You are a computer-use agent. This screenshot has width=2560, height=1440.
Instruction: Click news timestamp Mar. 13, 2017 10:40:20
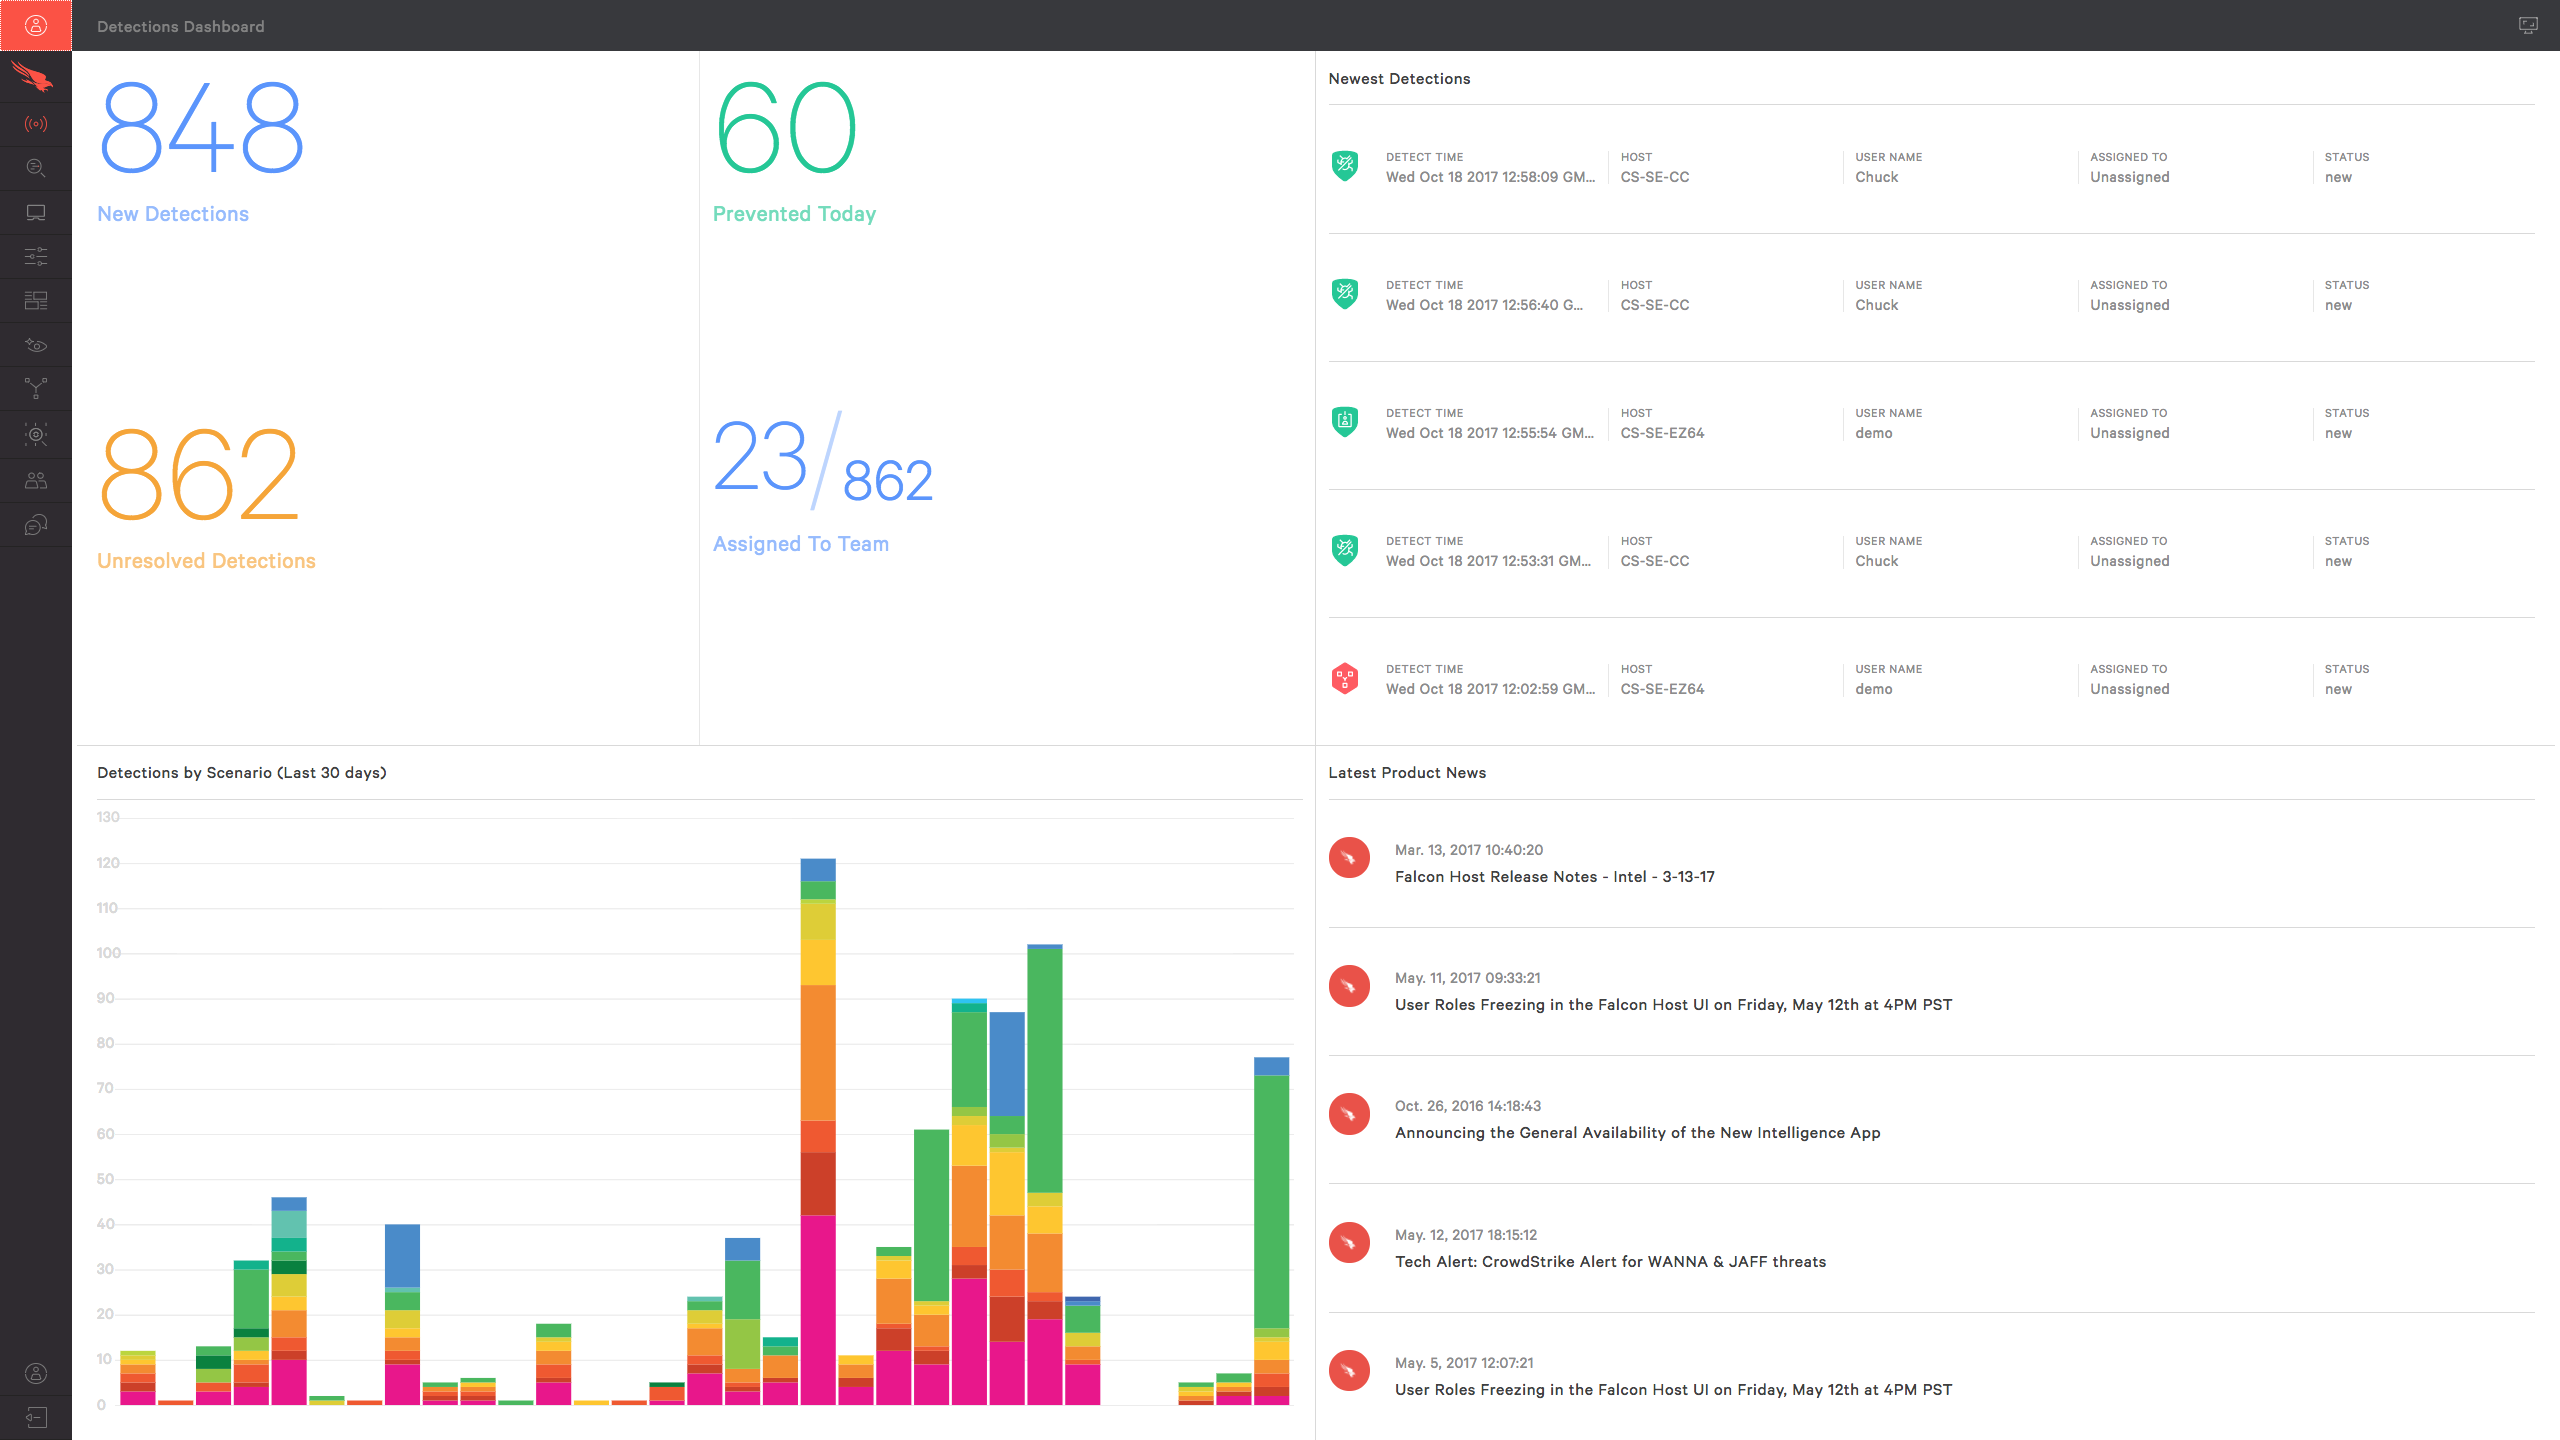[x=1469, y=850]
